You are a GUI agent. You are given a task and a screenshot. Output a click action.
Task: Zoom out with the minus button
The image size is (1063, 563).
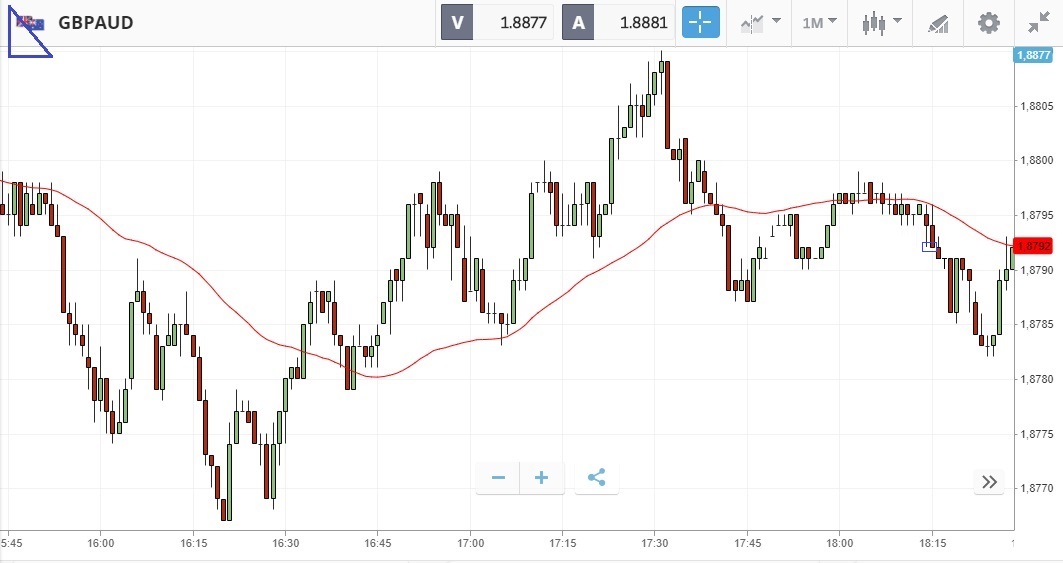498,478
